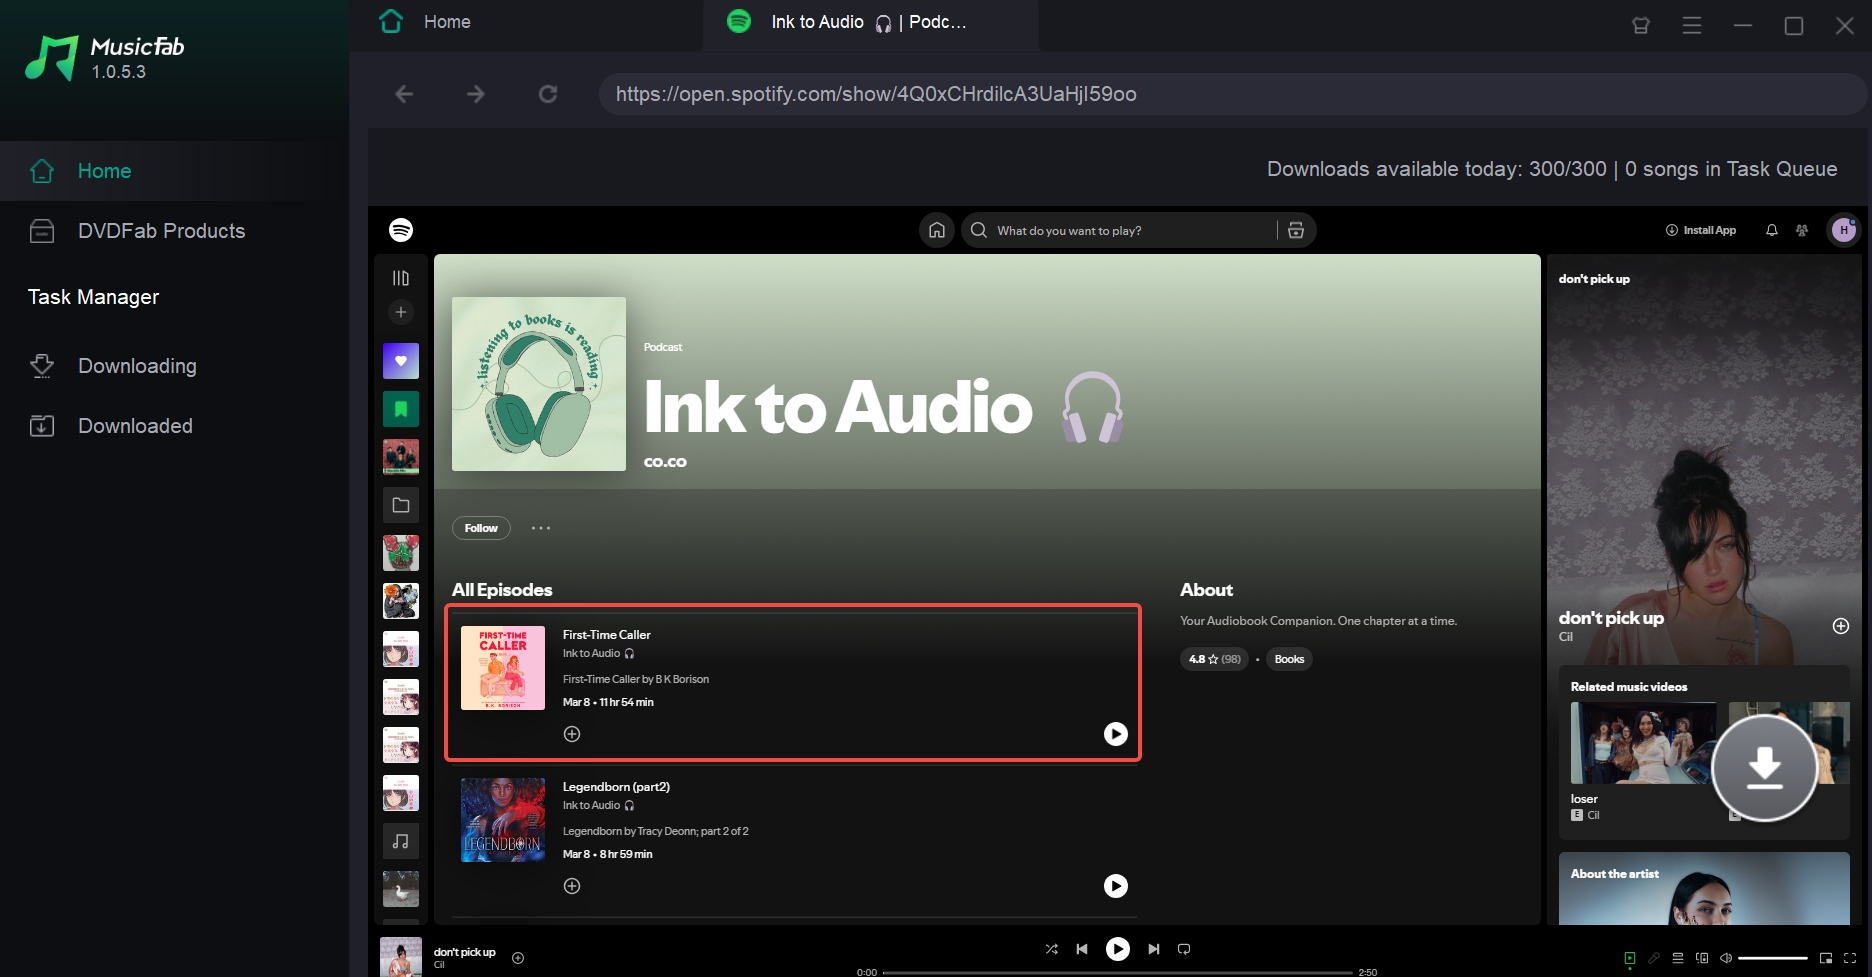This screenshot has height=977, width=1872.
Task: Add Legendborn (part2) episode to library
Action: tap(572, 886)
